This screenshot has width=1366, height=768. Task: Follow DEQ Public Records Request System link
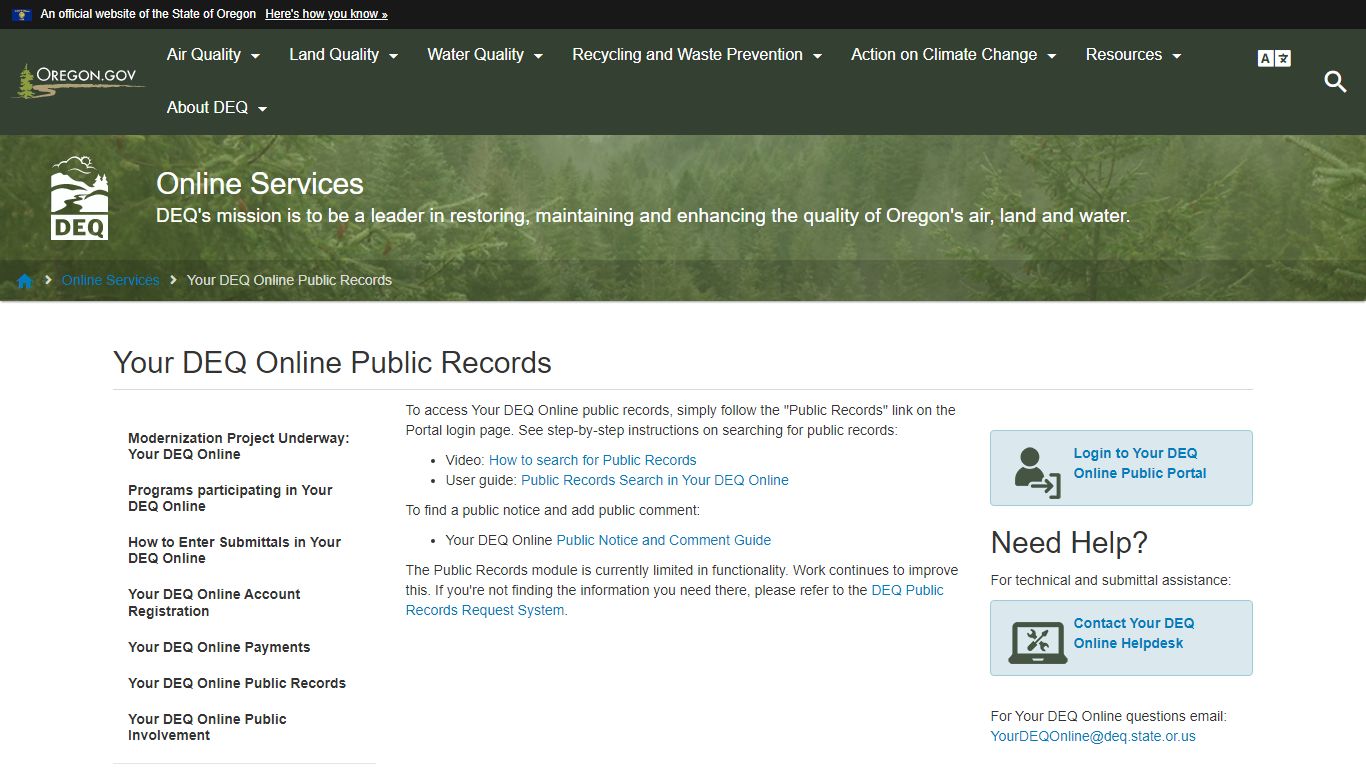(675, 600)
